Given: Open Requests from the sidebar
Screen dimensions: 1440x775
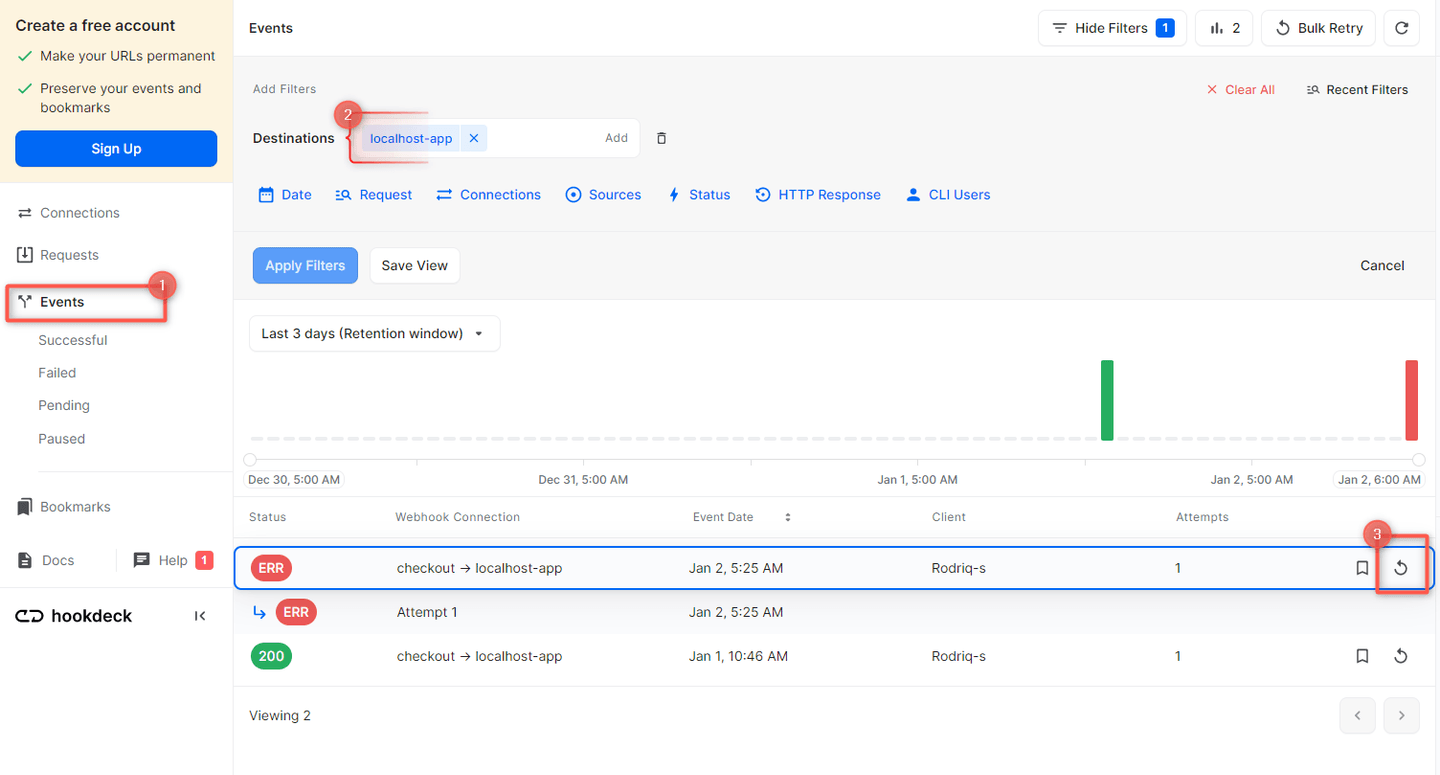Looking at the screenshot, I should [x=66, y=254].
